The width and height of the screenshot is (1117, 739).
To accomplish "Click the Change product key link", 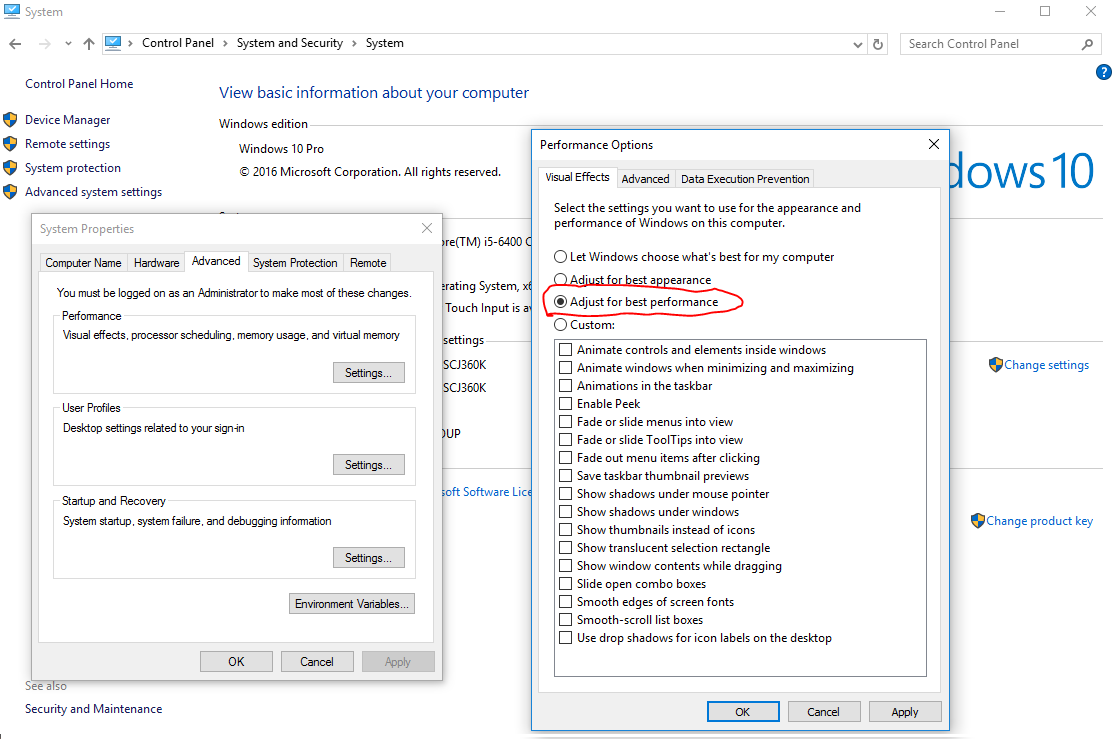I will (x=1039, y=521).
